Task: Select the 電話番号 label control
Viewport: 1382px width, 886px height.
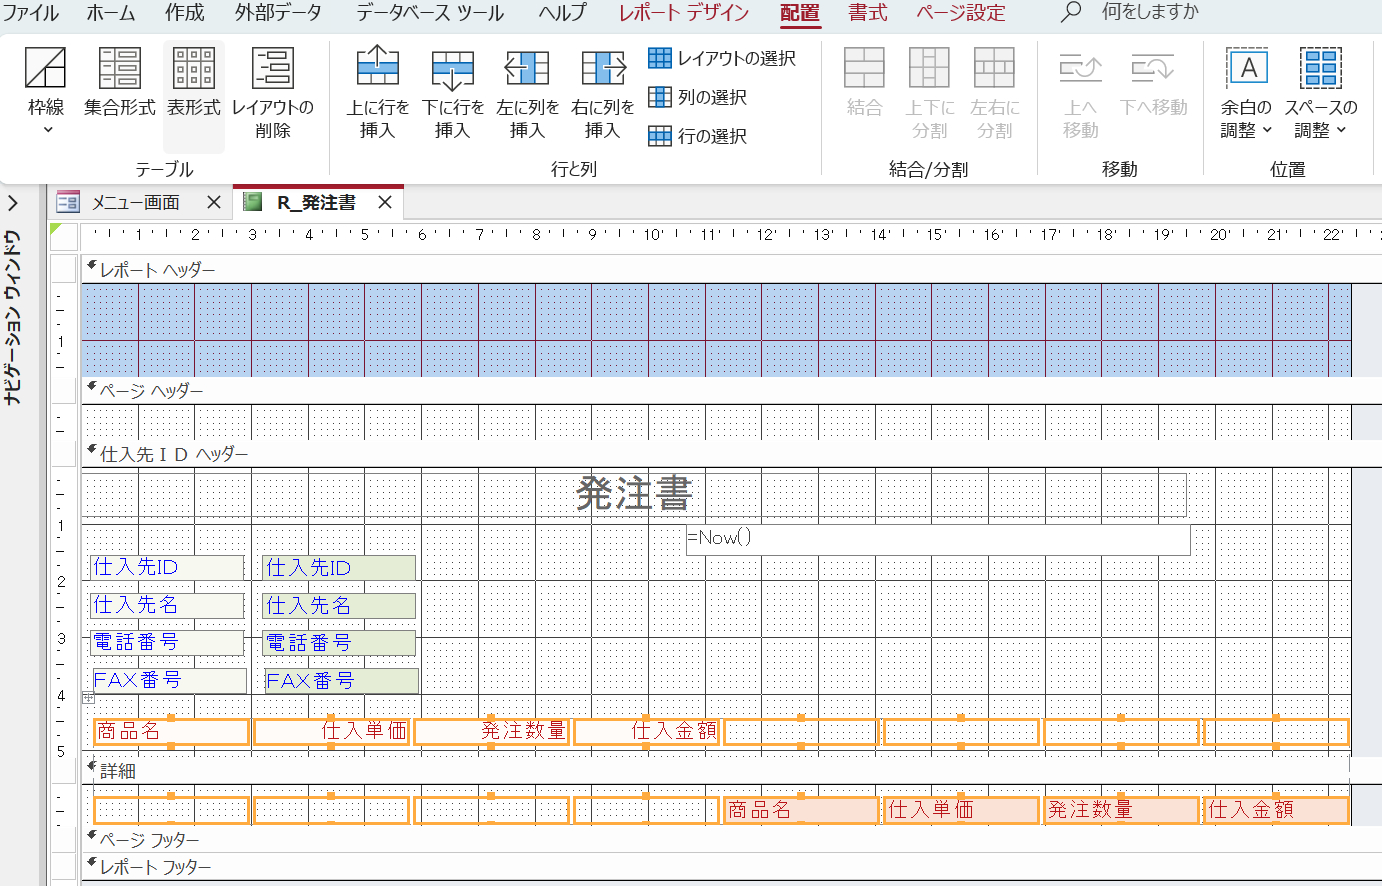Action: tap(167, 642)
